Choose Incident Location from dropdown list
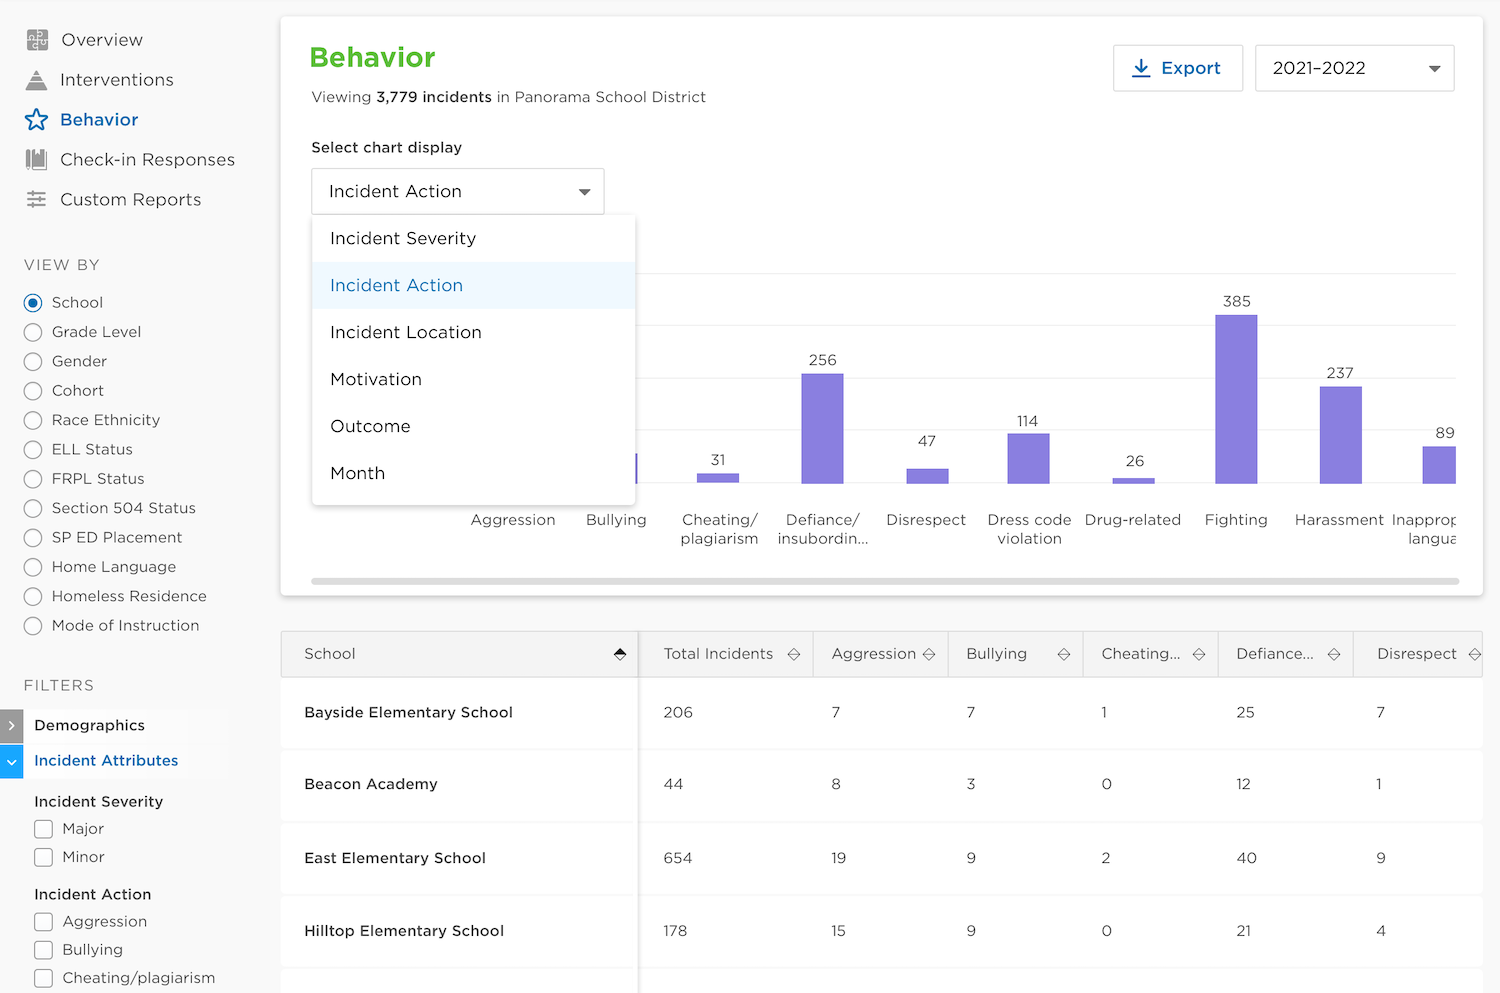The image size is (1500, 993). click(474, 332)
